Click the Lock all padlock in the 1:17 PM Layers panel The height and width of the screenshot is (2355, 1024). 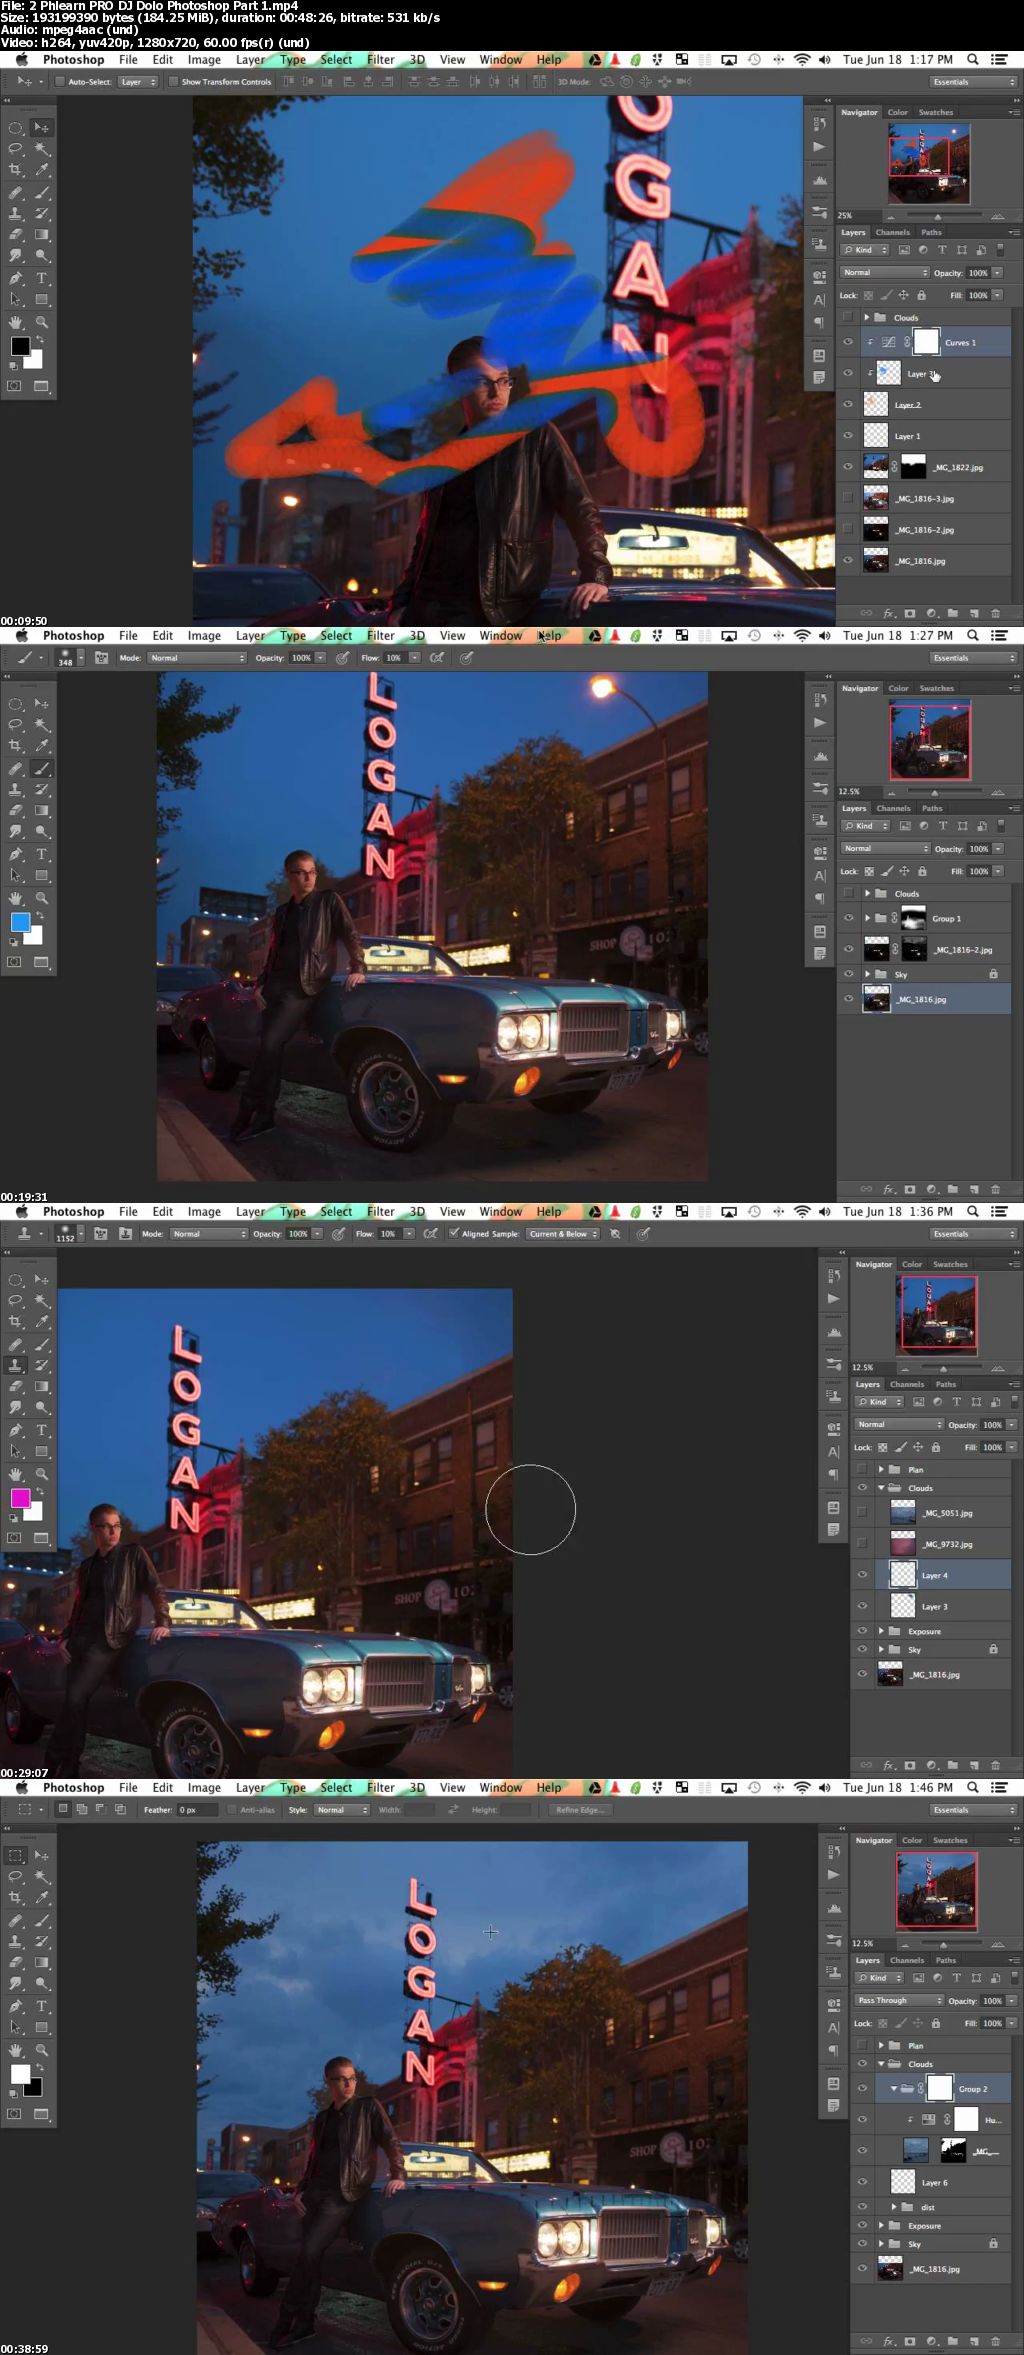coord(921,295)
